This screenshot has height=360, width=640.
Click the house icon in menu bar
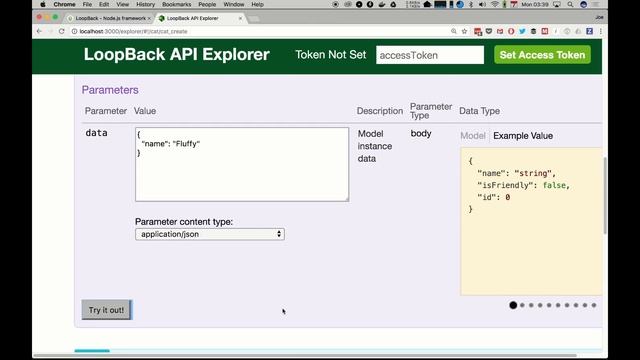point(427,4)
